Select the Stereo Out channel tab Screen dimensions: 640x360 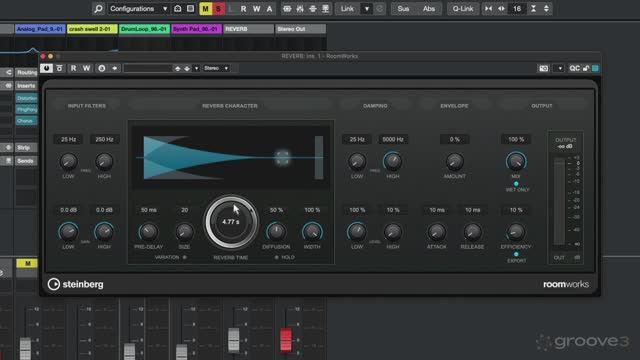click(301, 29)
